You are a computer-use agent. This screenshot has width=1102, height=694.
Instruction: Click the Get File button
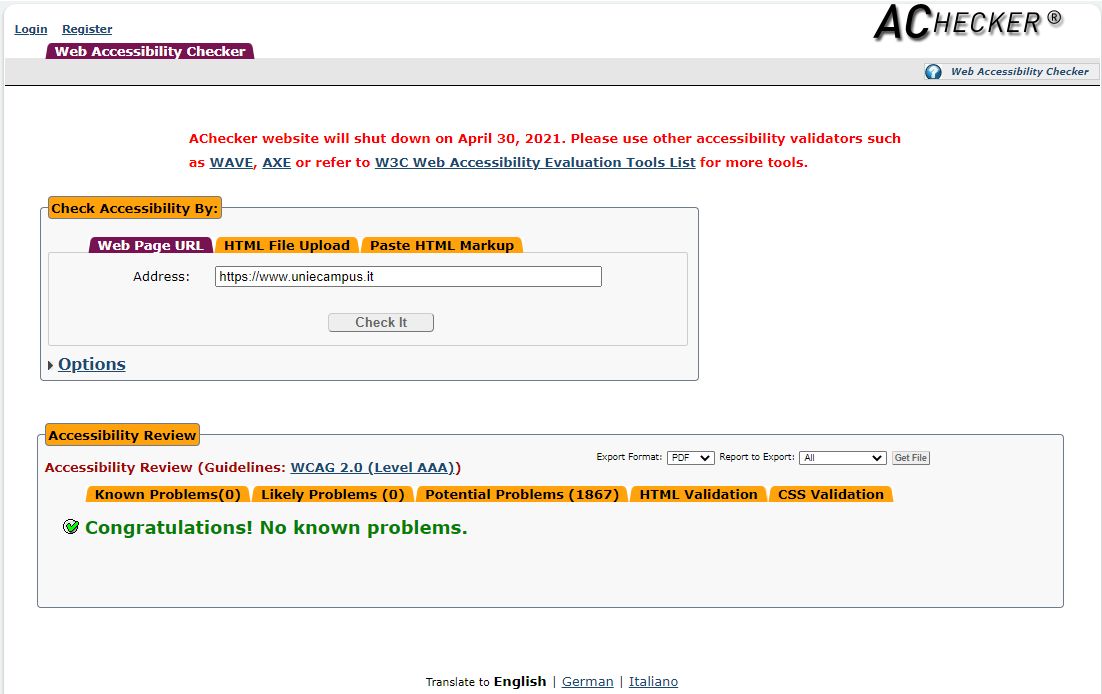(x=911, y=458)
